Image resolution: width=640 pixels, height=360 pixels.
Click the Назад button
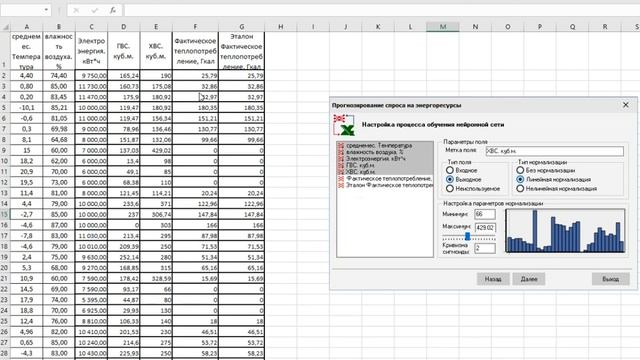[x=493, y=279]
